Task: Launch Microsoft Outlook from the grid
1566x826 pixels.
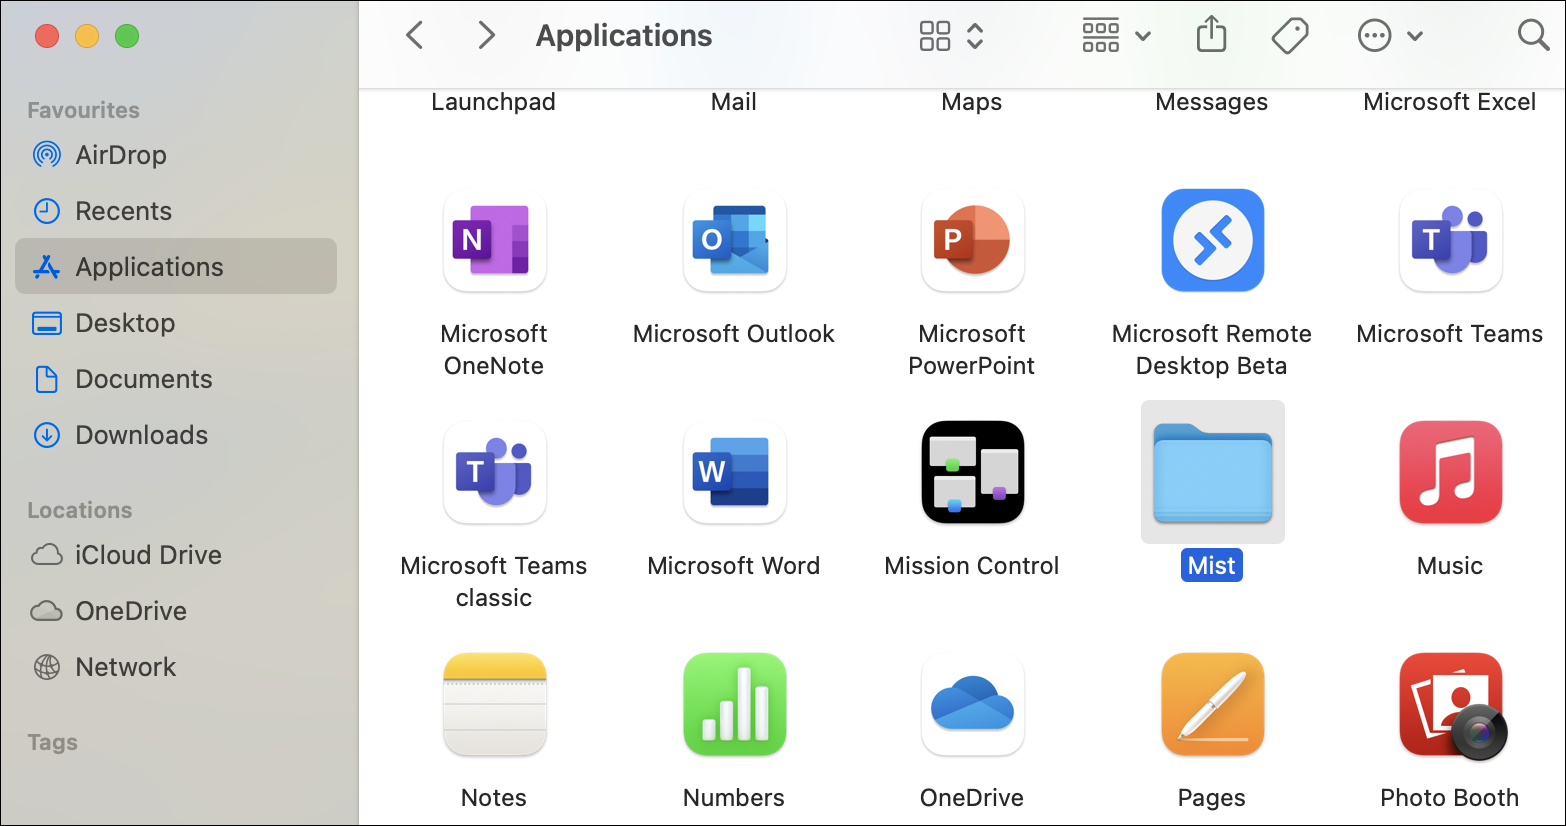Action: click(x=734, y=241)
